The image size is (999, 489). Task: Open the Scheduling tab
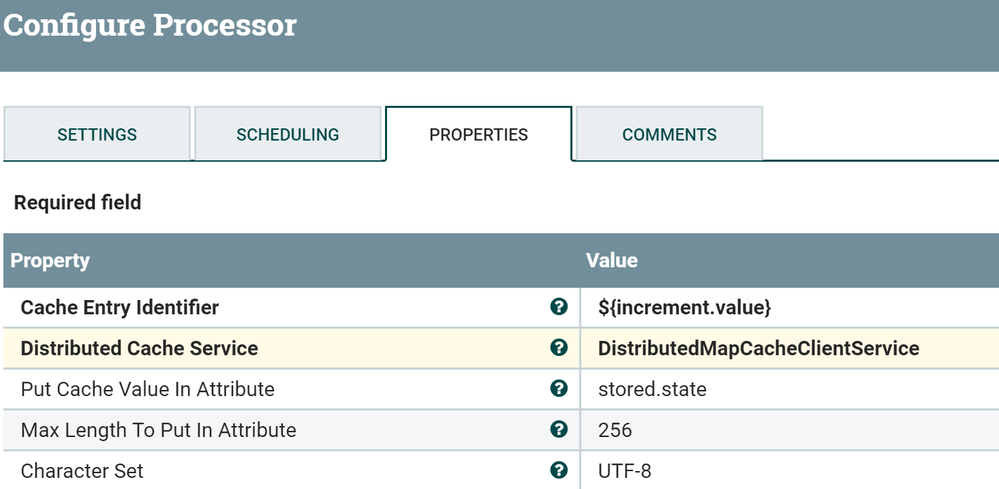[x=287, y=134]
